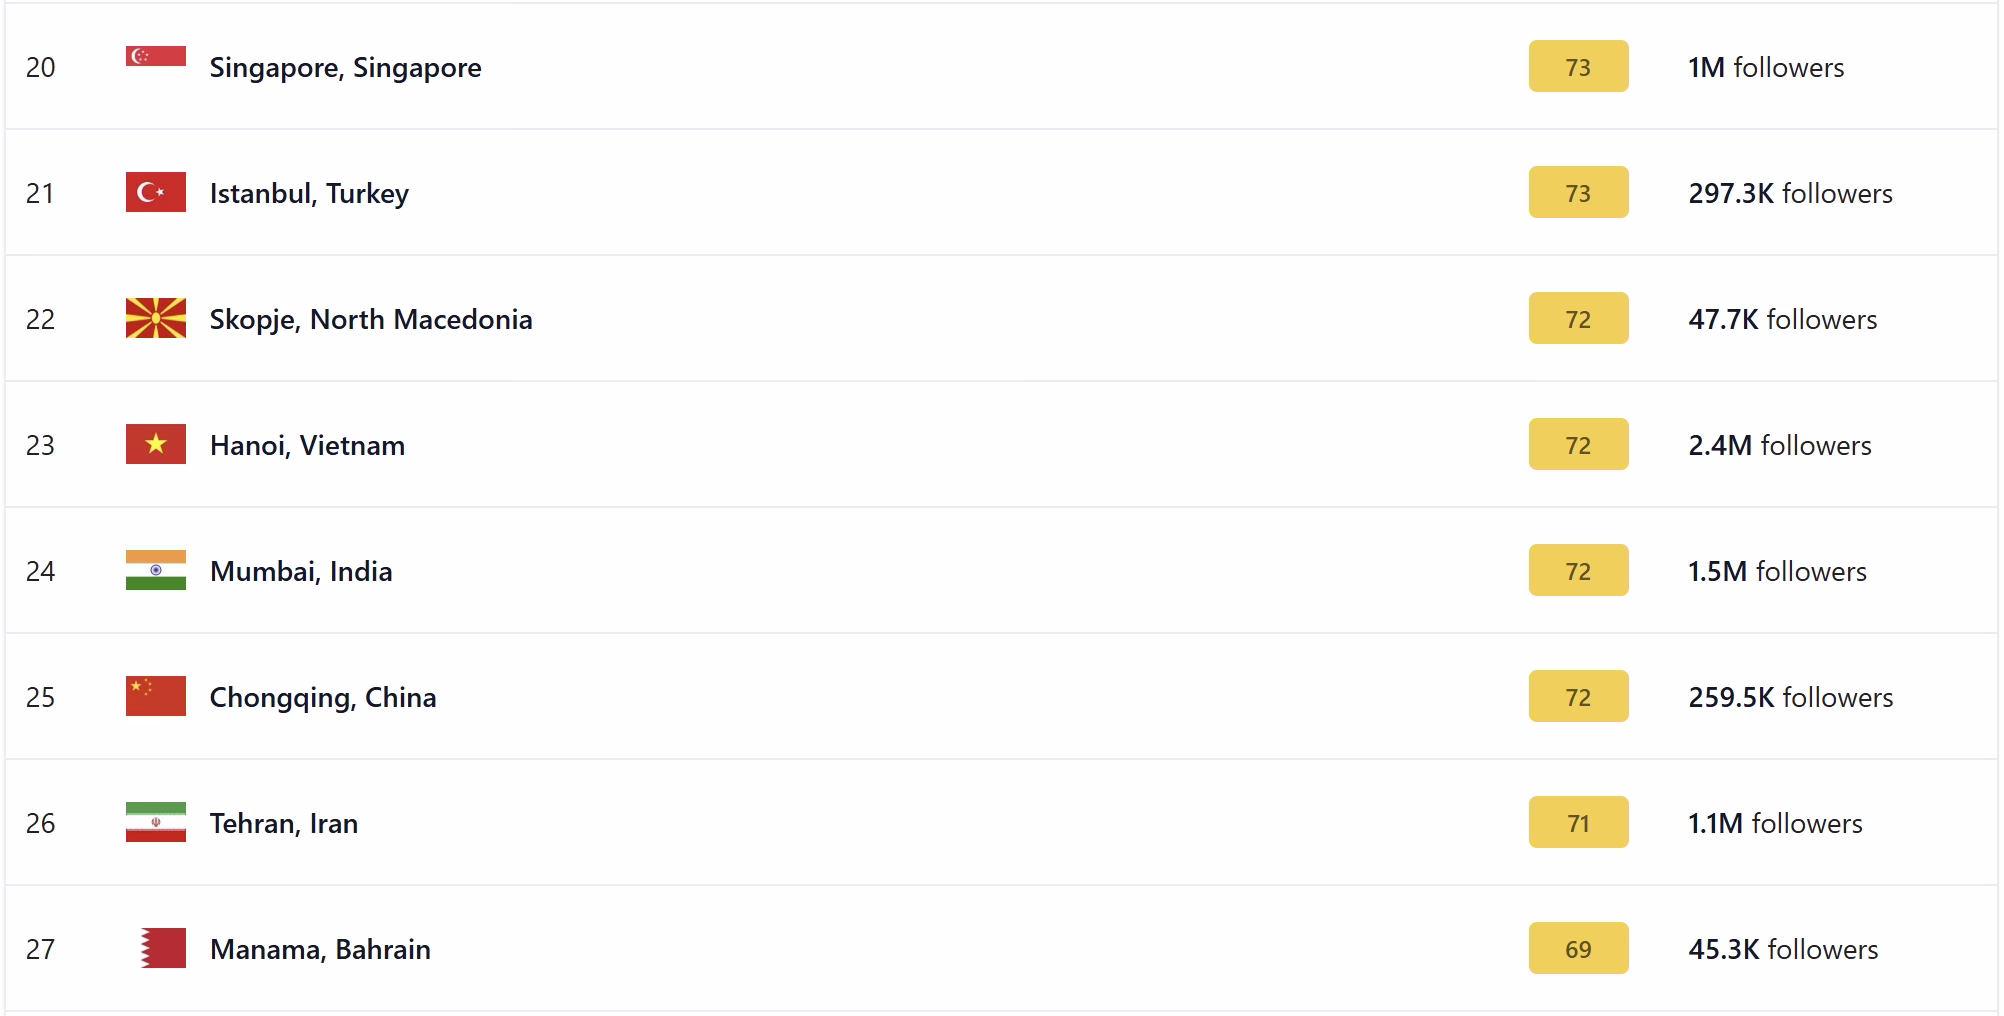The width and height of the screenshot is (2004, 1016).
Task: Select the North Macedonia flag icon
Action: pos(156,318)
